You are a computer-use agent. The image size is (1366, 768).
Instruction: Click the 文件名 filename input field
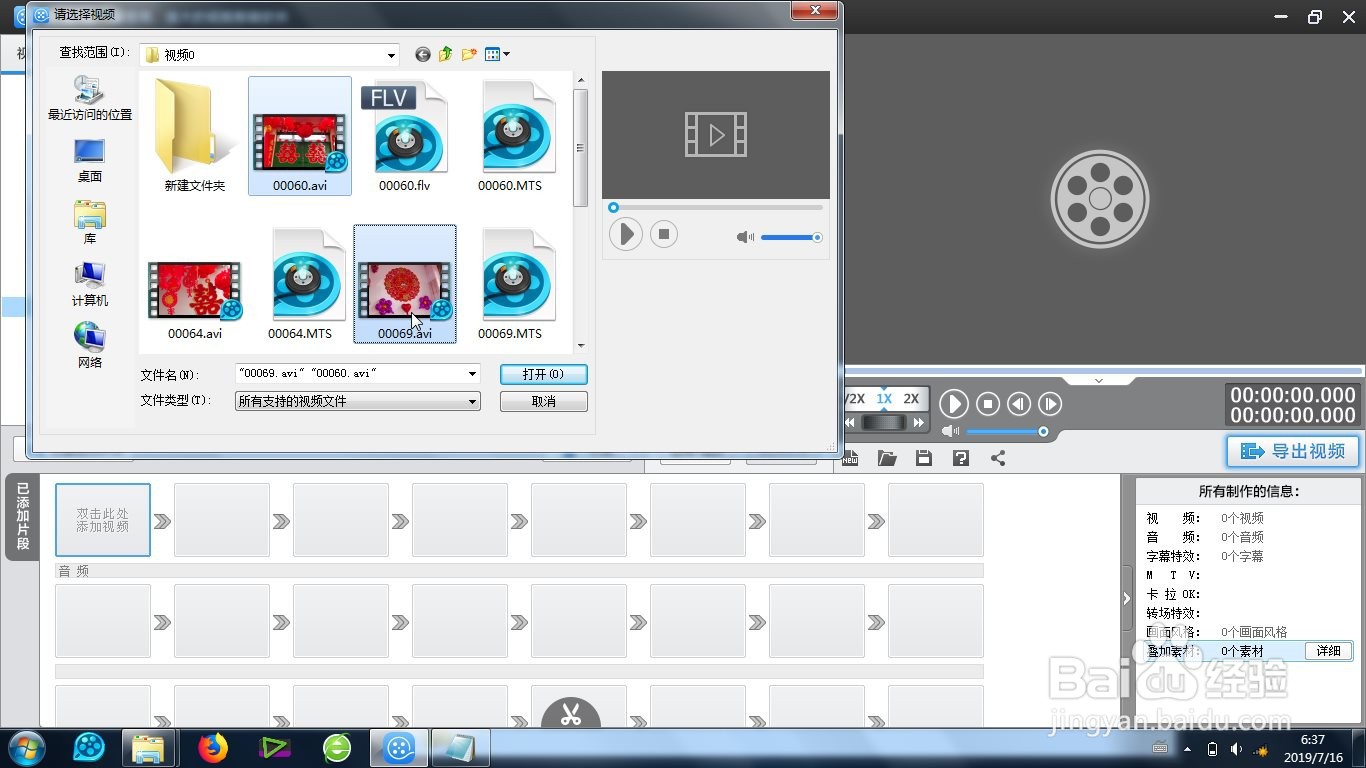point(350,373)
